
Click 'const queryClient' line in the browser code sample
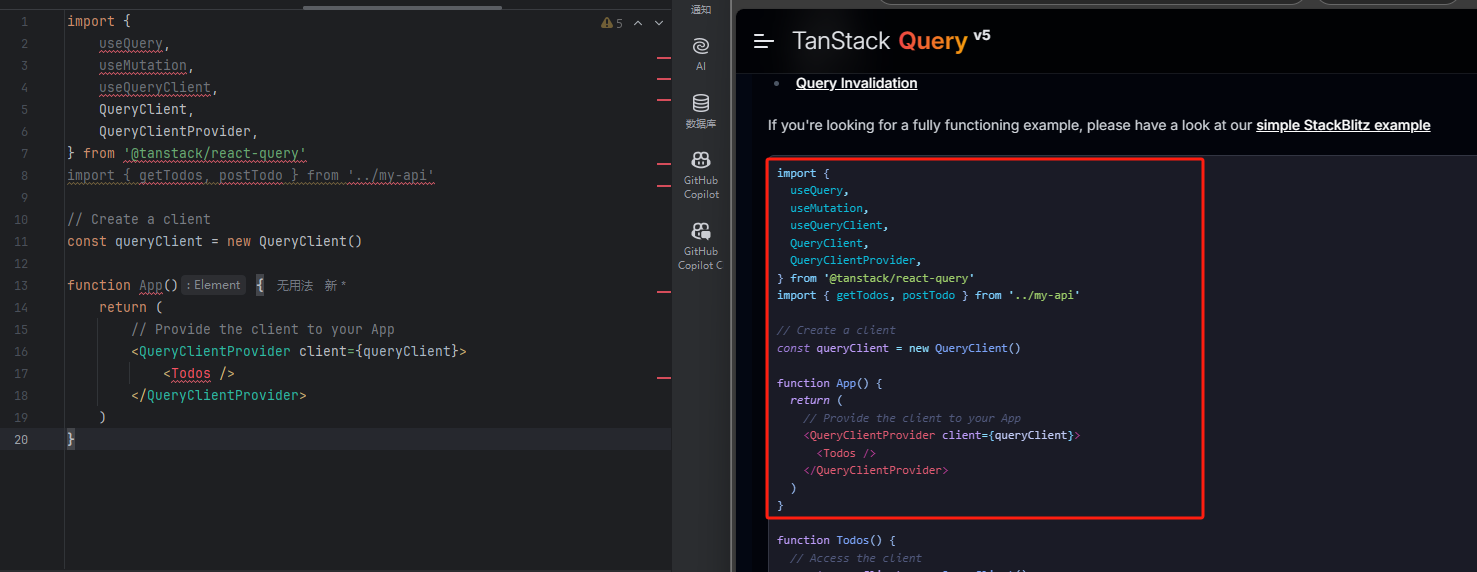click(899, 348)
